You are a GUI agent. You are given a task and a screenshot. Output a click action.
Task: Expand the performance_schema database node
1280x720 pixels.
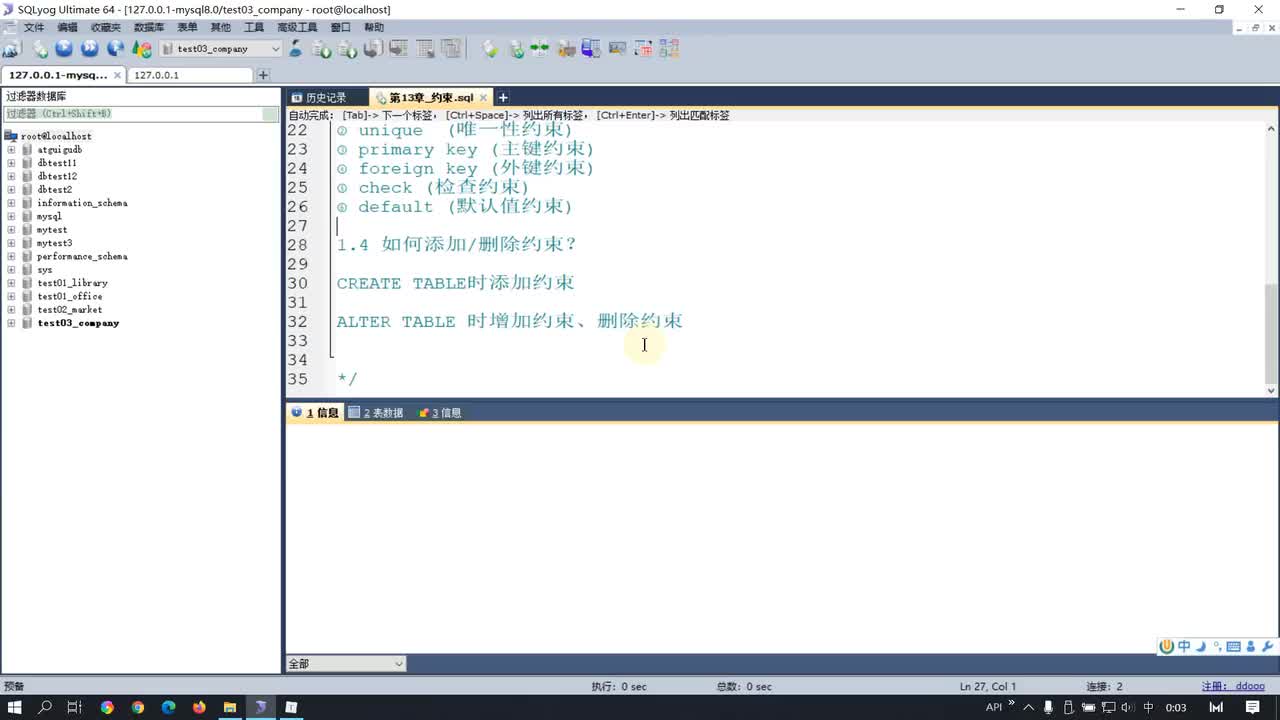pos(11,256)
